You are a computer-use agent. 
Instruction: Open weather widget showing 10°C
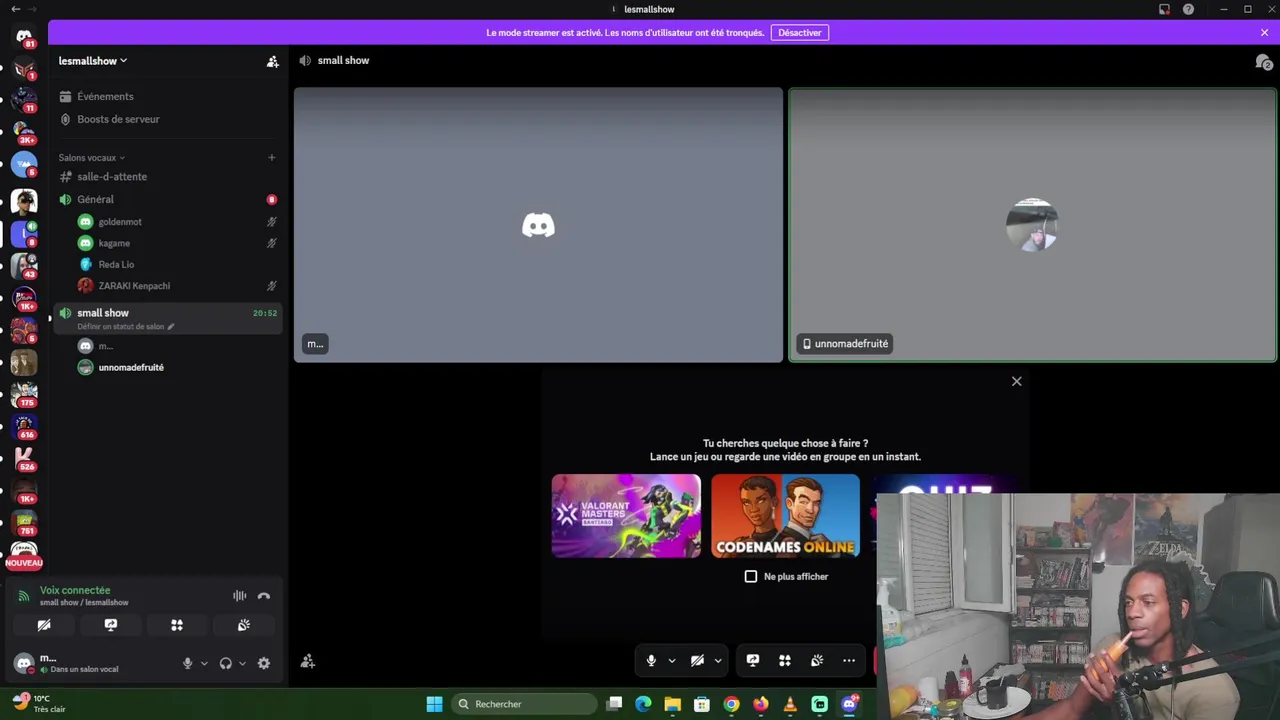(x=38, y=703)
